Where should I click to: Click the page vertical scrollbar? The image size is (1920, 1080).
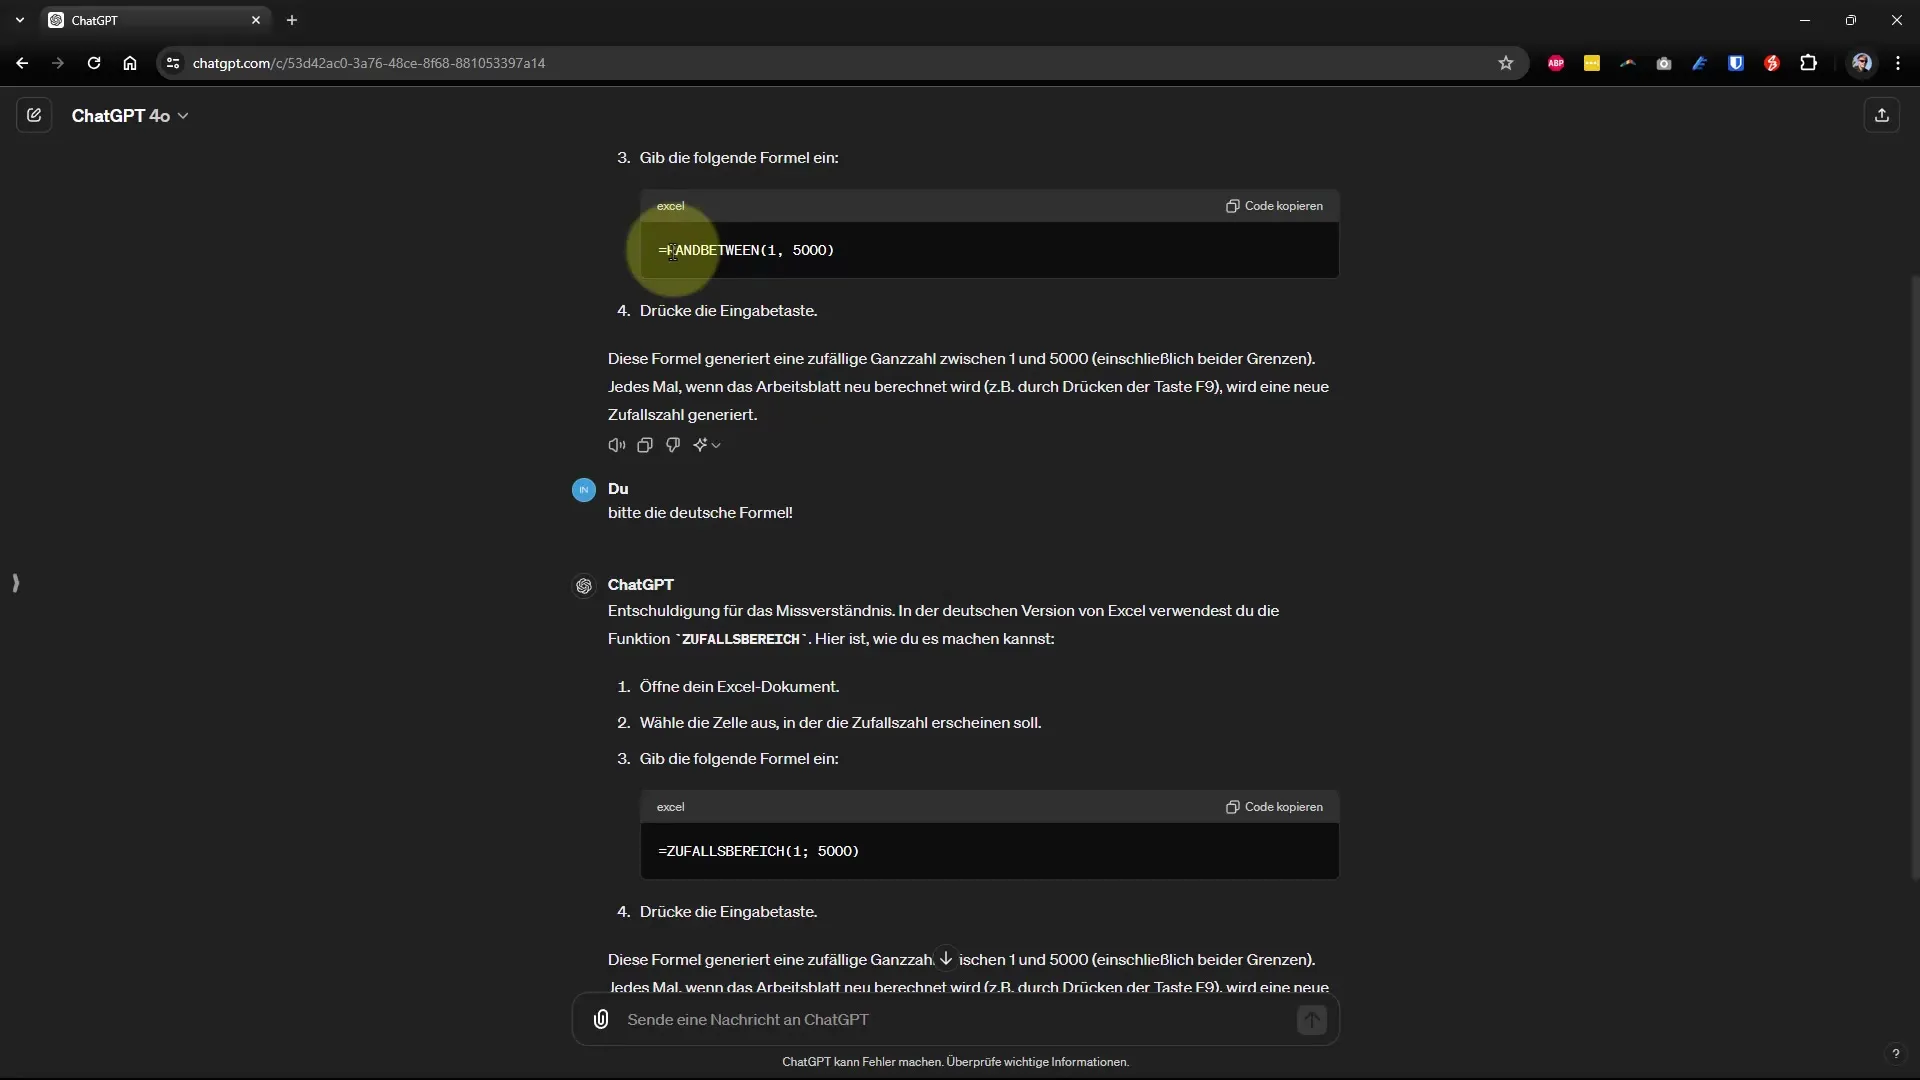(x=1914, y=578)
